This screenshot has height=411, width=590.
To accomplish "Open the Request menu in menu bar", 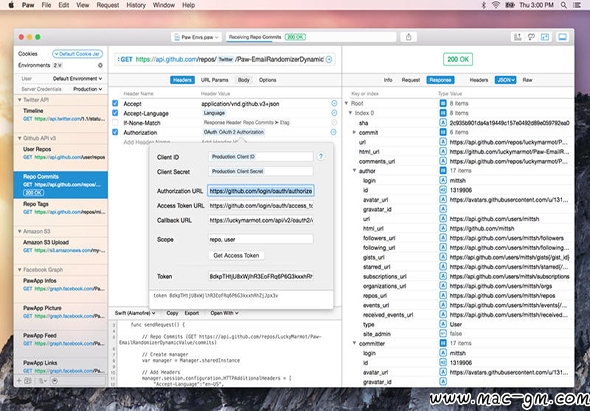I will pos(108,5).
